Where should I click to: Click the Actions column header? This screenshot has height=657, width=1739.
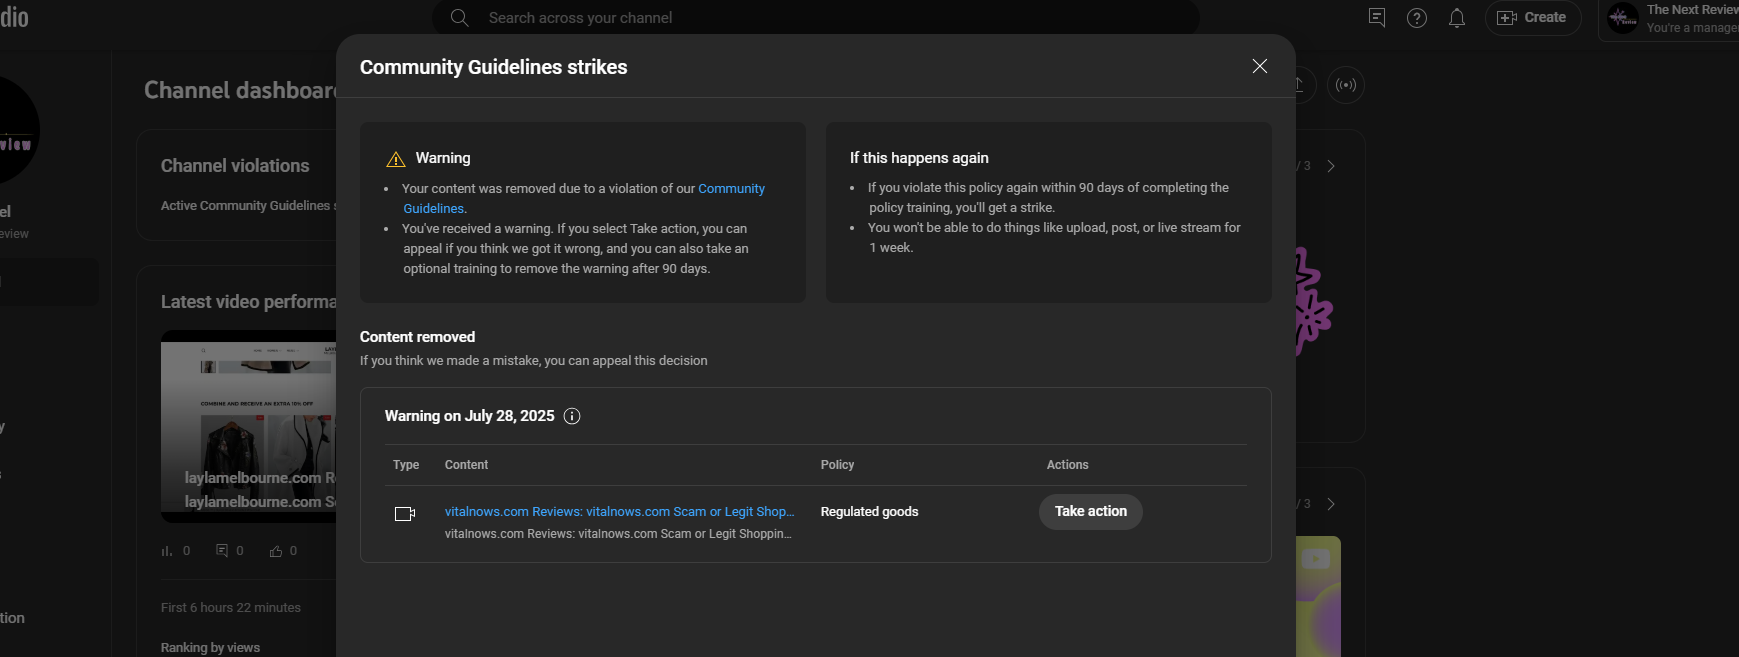pyautogui.click(x=1068, y=465)
